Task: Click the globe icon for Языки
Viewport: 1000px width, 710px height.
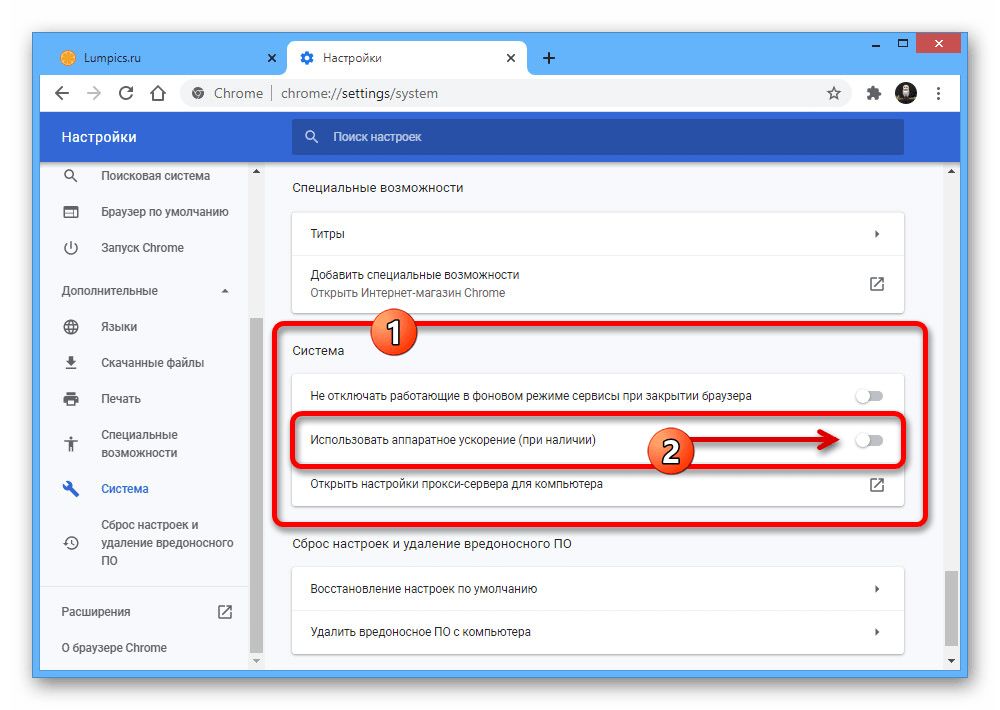Action: click(x=71, y=327)
